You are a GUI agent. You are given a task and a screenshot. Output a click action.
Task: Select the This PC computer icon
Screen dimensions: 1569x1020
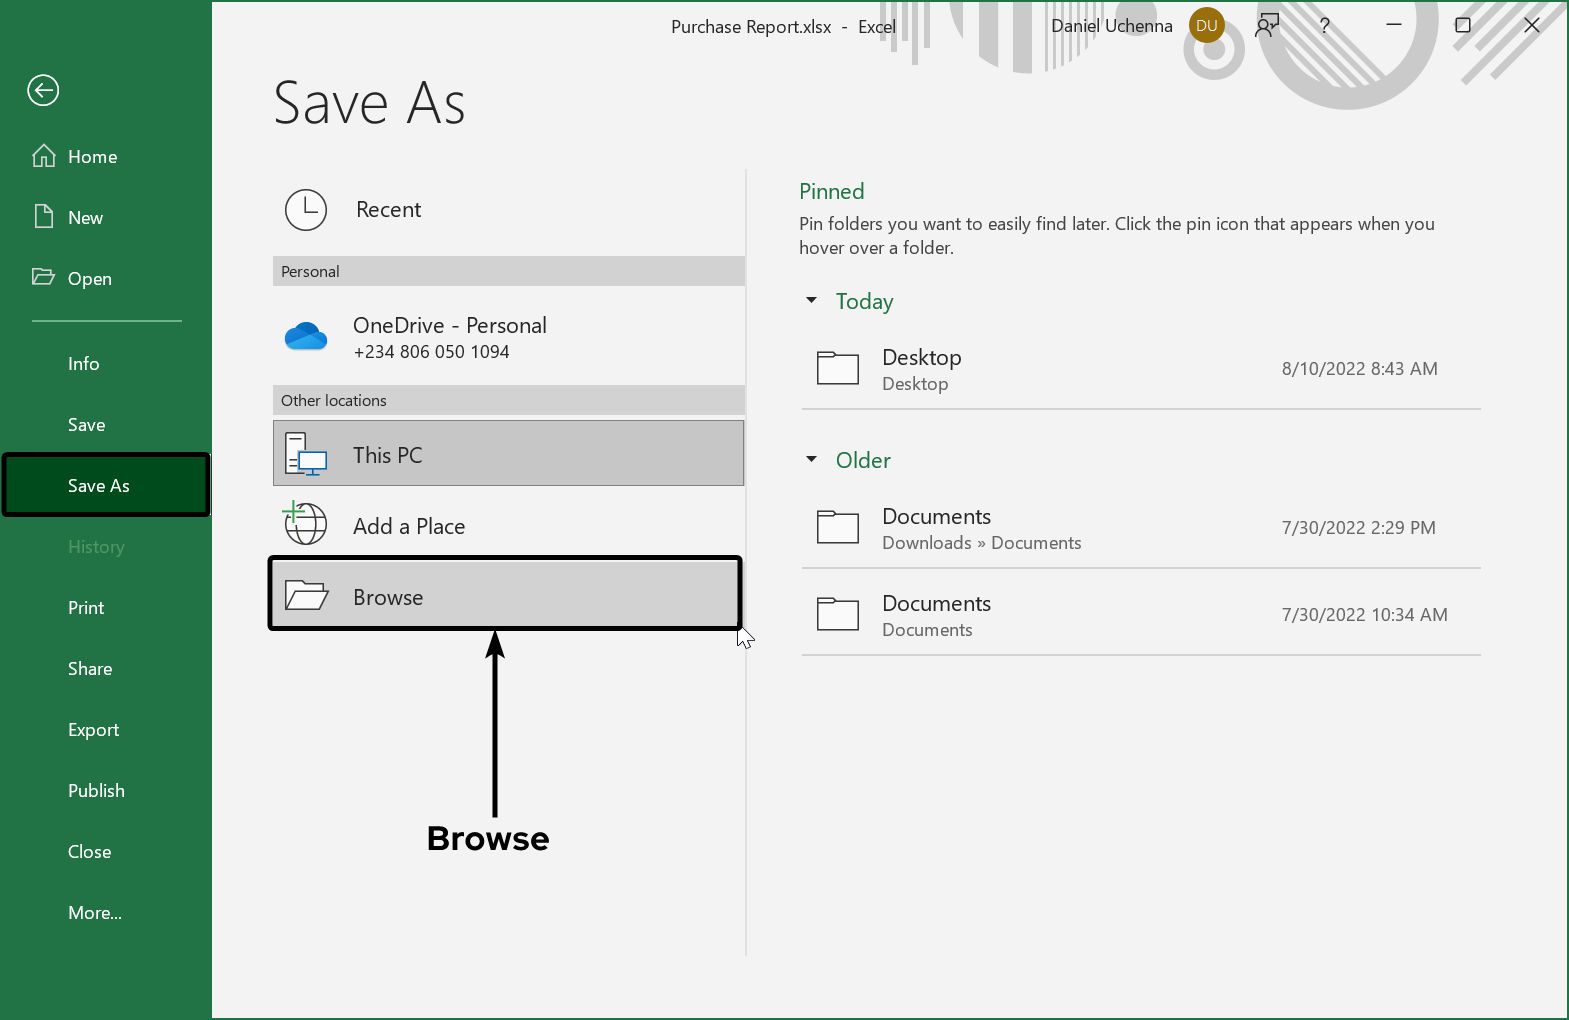click(x=306, y=454)
